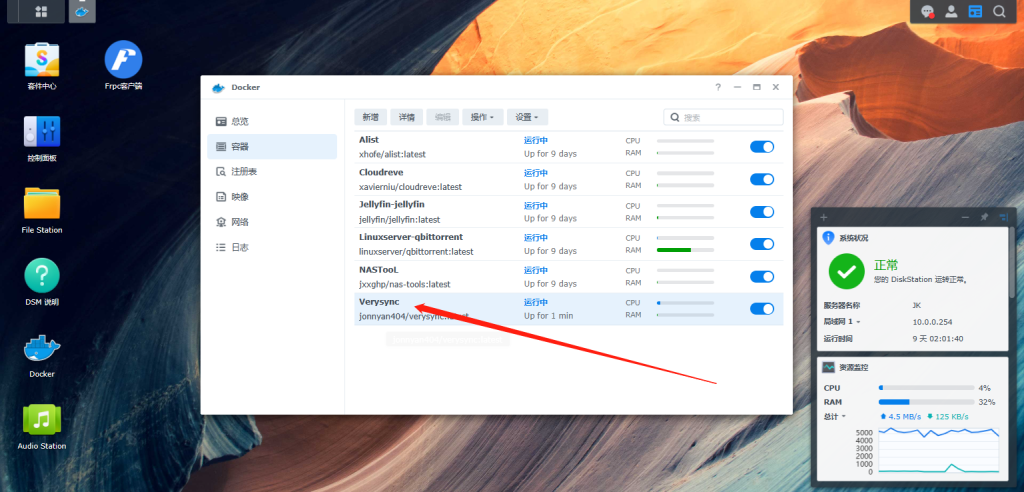The height and width of the screenshot is (492, 1024).
Task: Click the Docker 搜索 search field
Action: pos(724,118)
